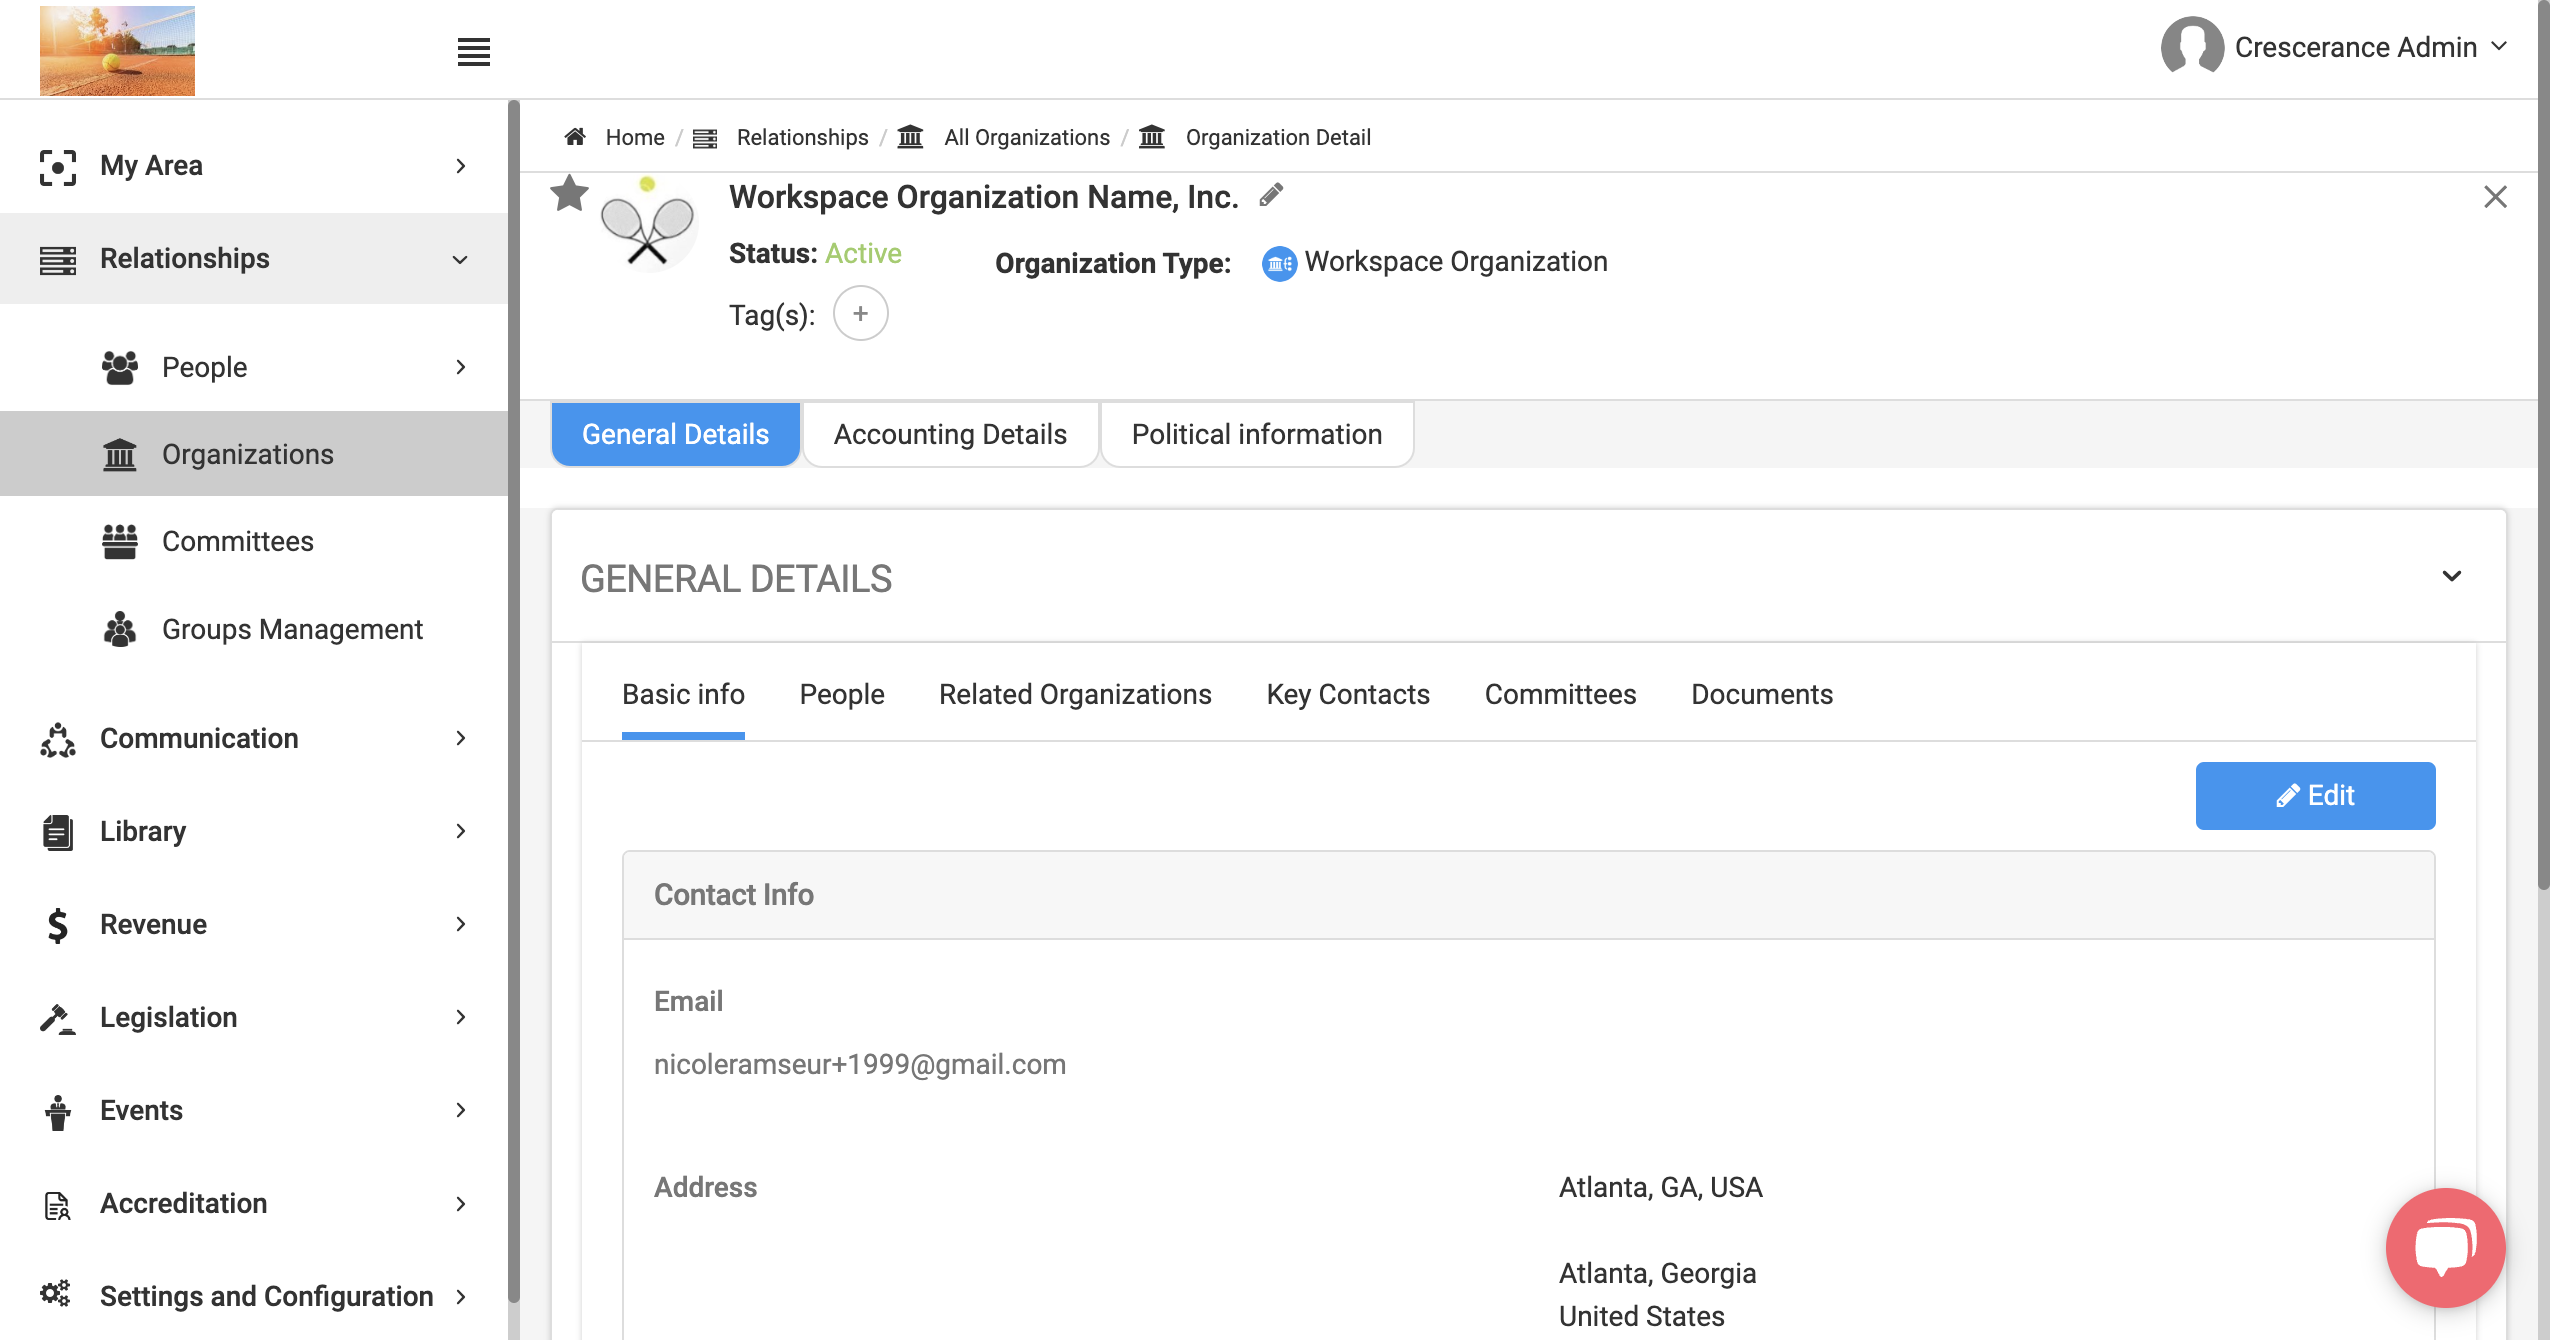Close the organization detail panel

pos(2496,197)
